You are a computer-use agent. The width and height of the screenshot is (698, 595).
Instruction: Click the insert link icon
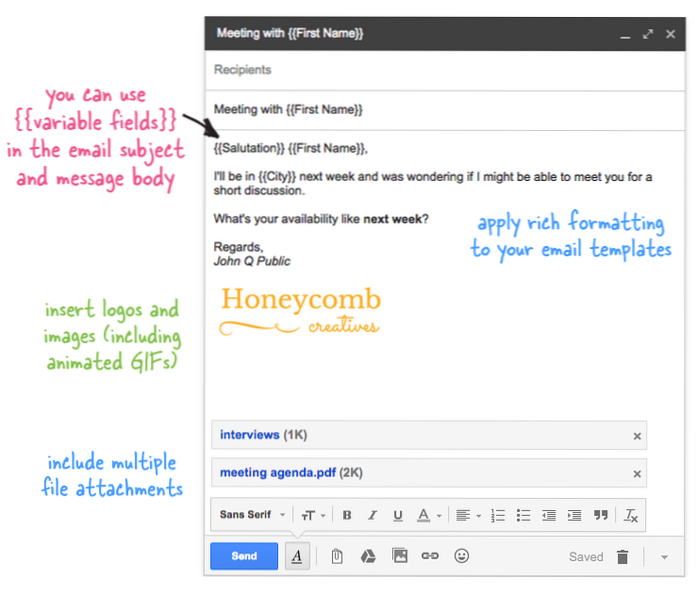pyautogui.click(x=430, y=556)
